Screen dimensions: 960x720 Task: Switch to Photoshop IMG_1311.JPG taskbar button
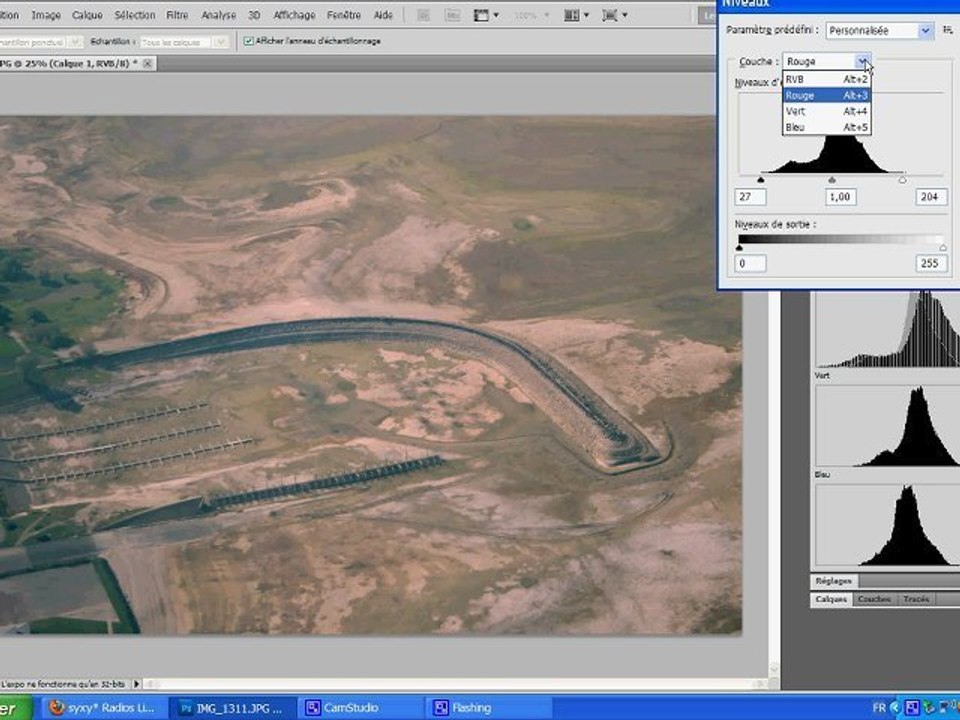(231, 708)
